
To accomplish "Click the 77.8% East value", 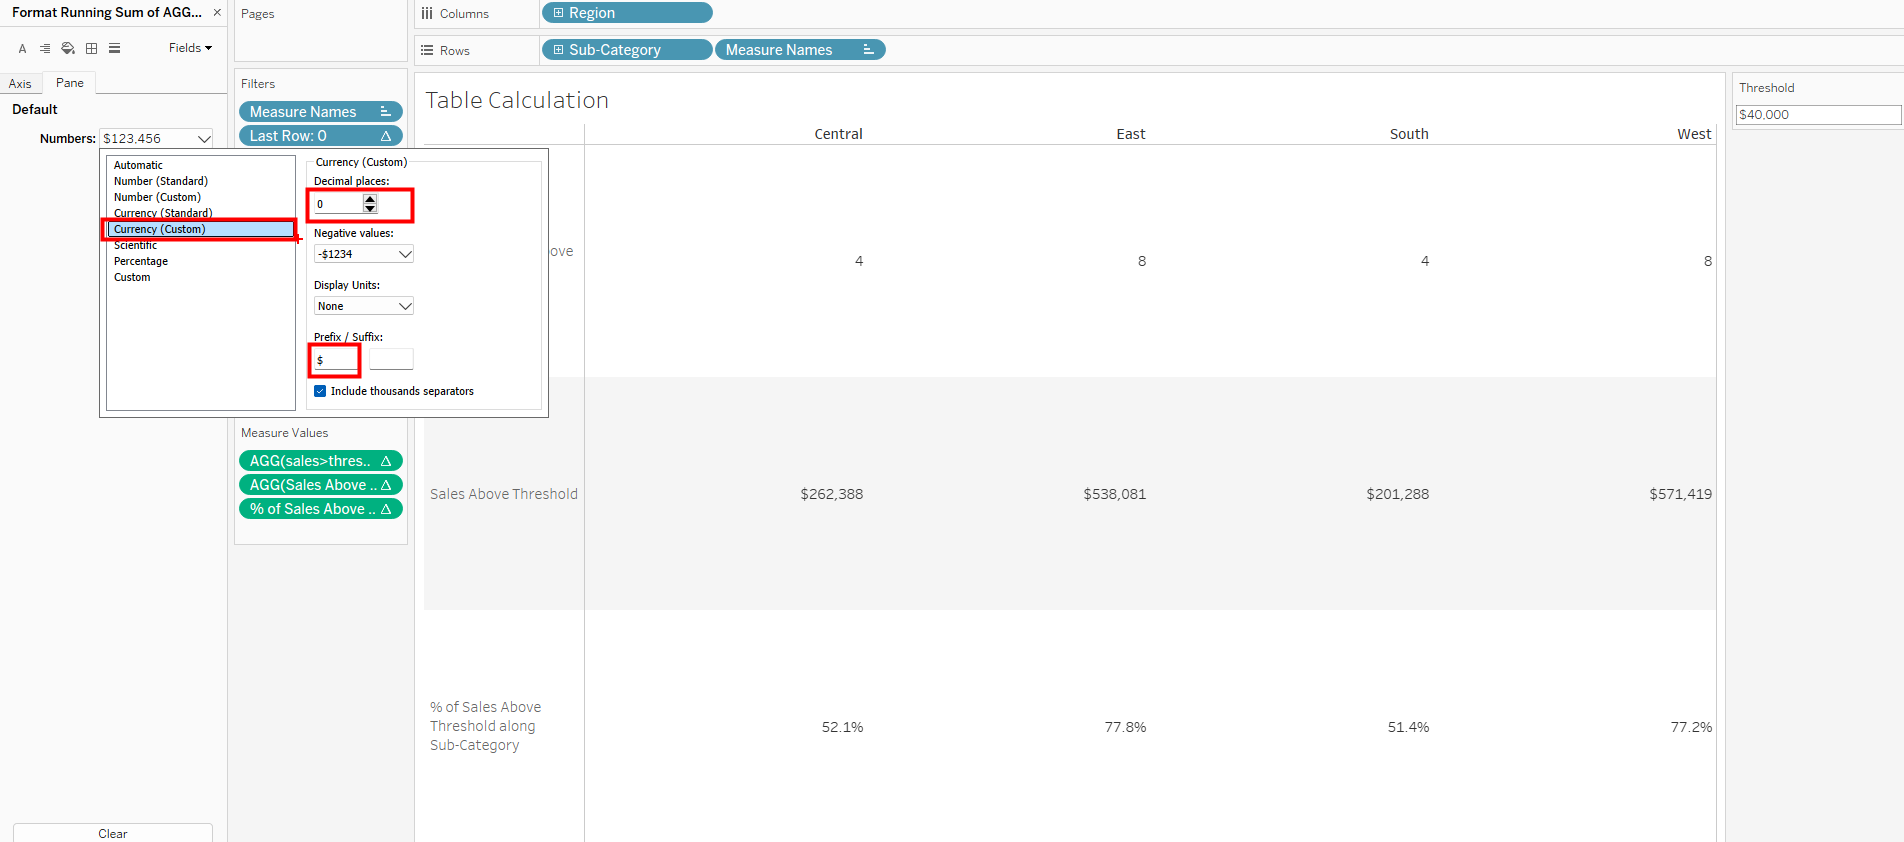I will [1125, 727].
